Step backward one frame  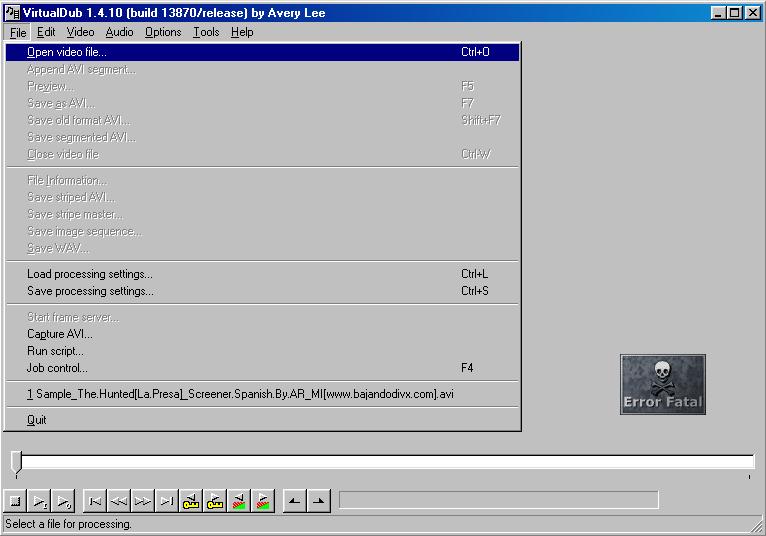click(119, 501)
